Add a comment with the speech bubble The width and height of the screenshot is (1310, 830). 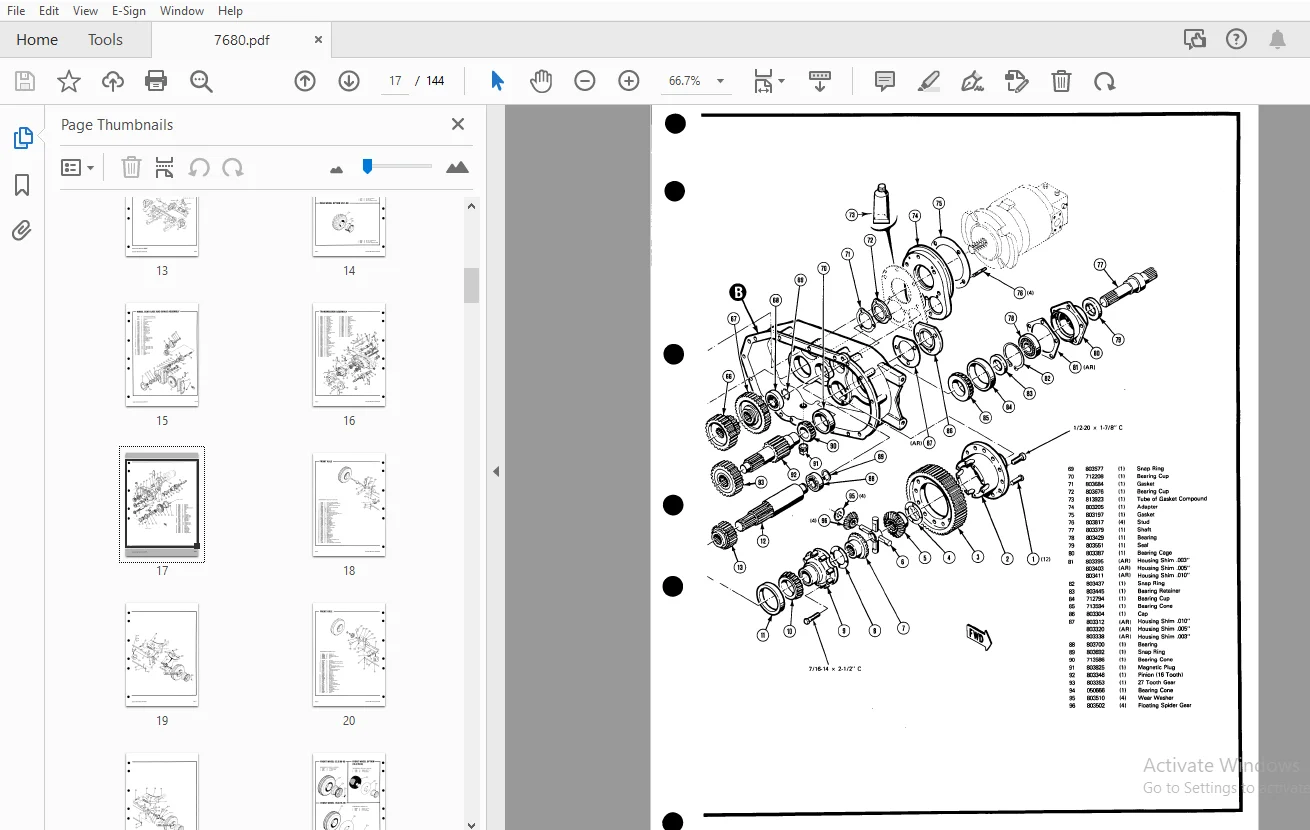[x=885, y=81]
